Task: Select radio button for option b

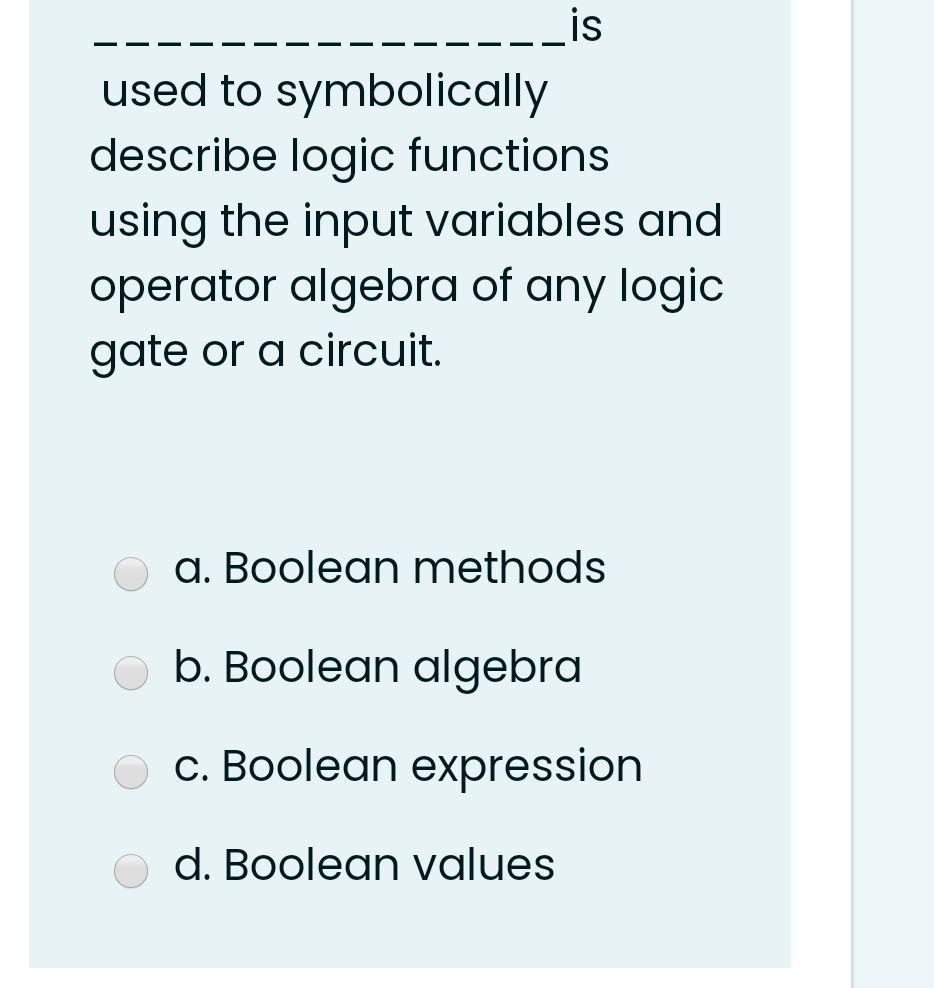Action: (x=130, y=672)
